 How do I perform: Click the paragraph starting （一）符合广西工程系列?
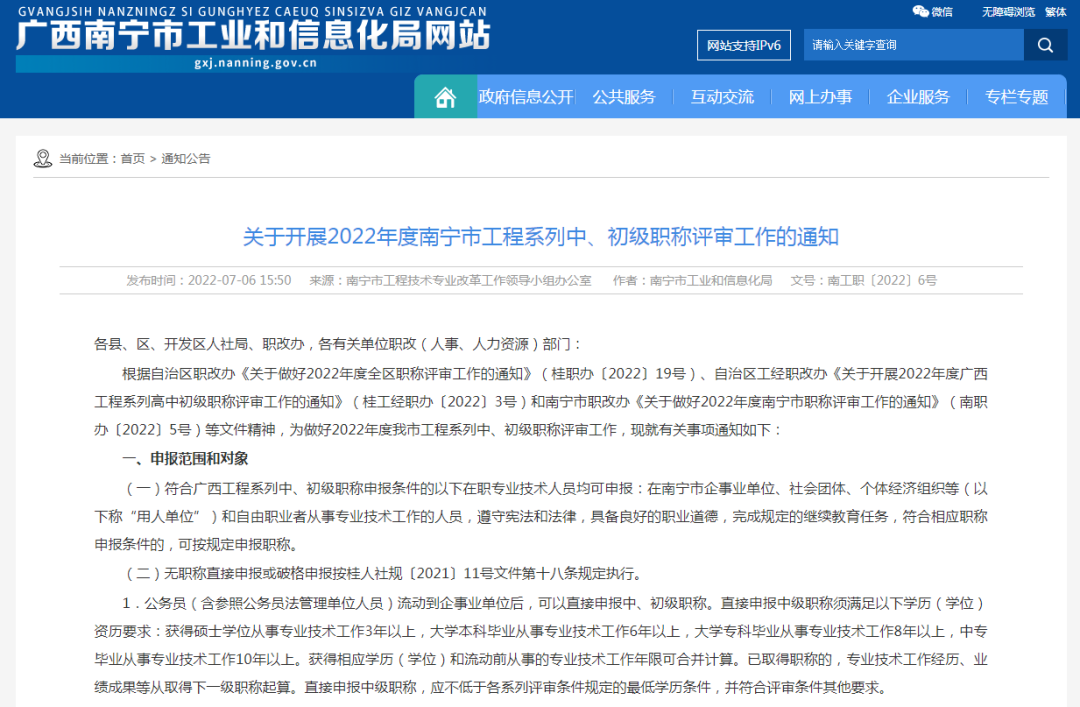(541, 517)
